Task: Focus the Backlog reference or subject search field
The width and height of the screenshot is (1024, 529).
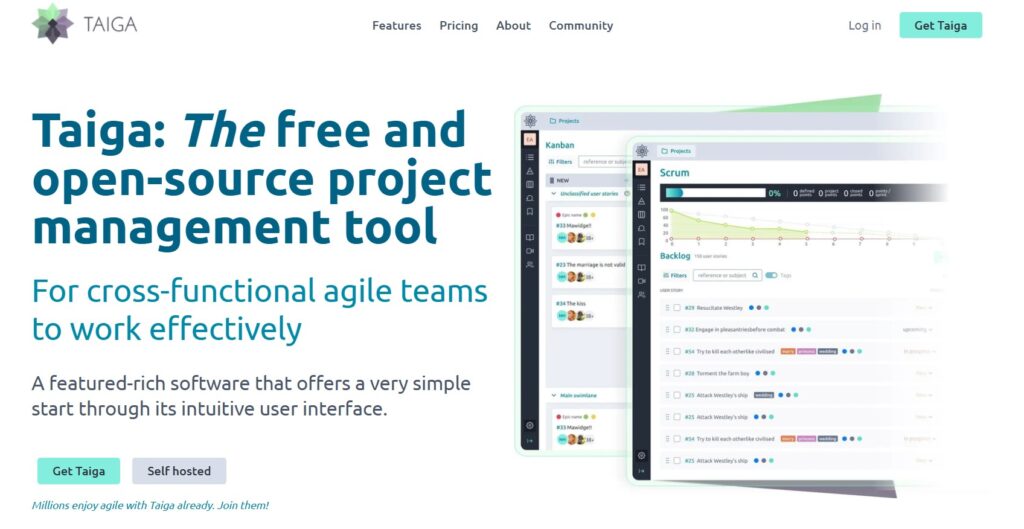Action: point(727,276)
